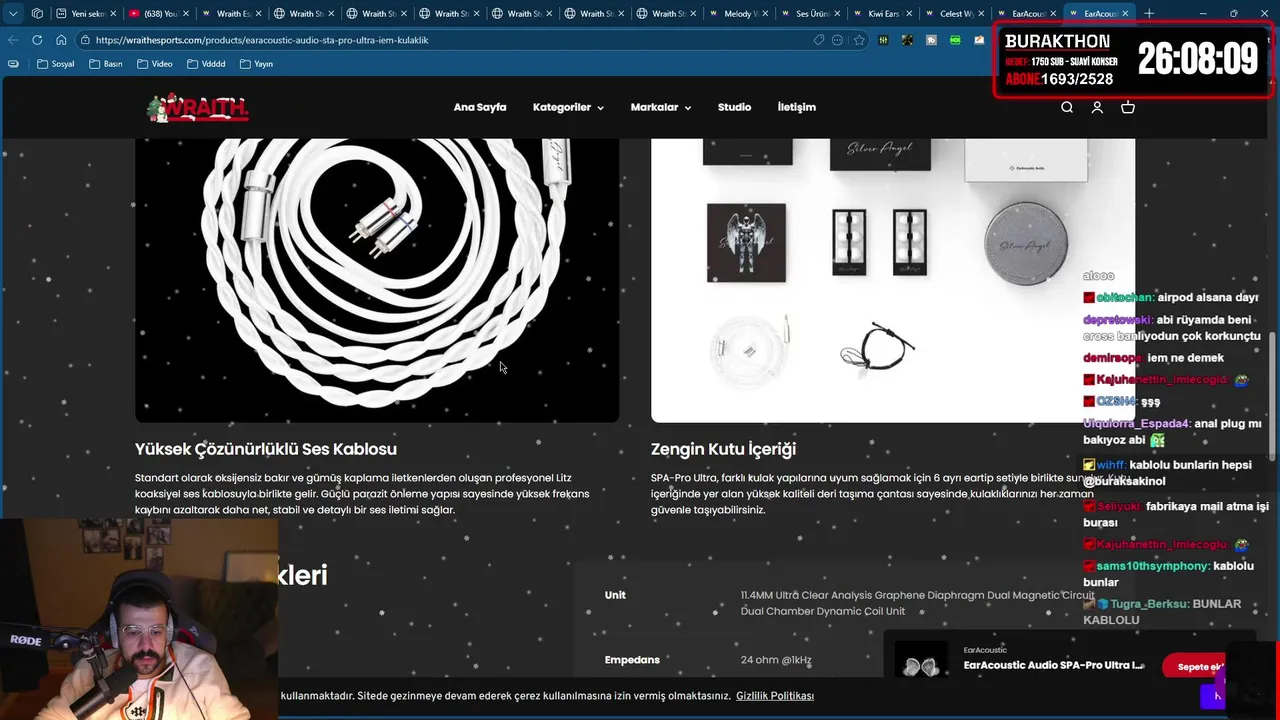
Task: Click heading Yüksek Çözünürlüklü Ses Kablosu
Action: click(x=266, y=449)
